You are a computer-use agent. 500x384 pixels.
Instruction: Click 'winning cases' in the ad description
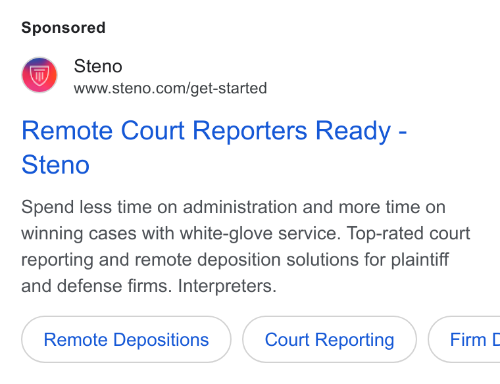tap(79, 233)
